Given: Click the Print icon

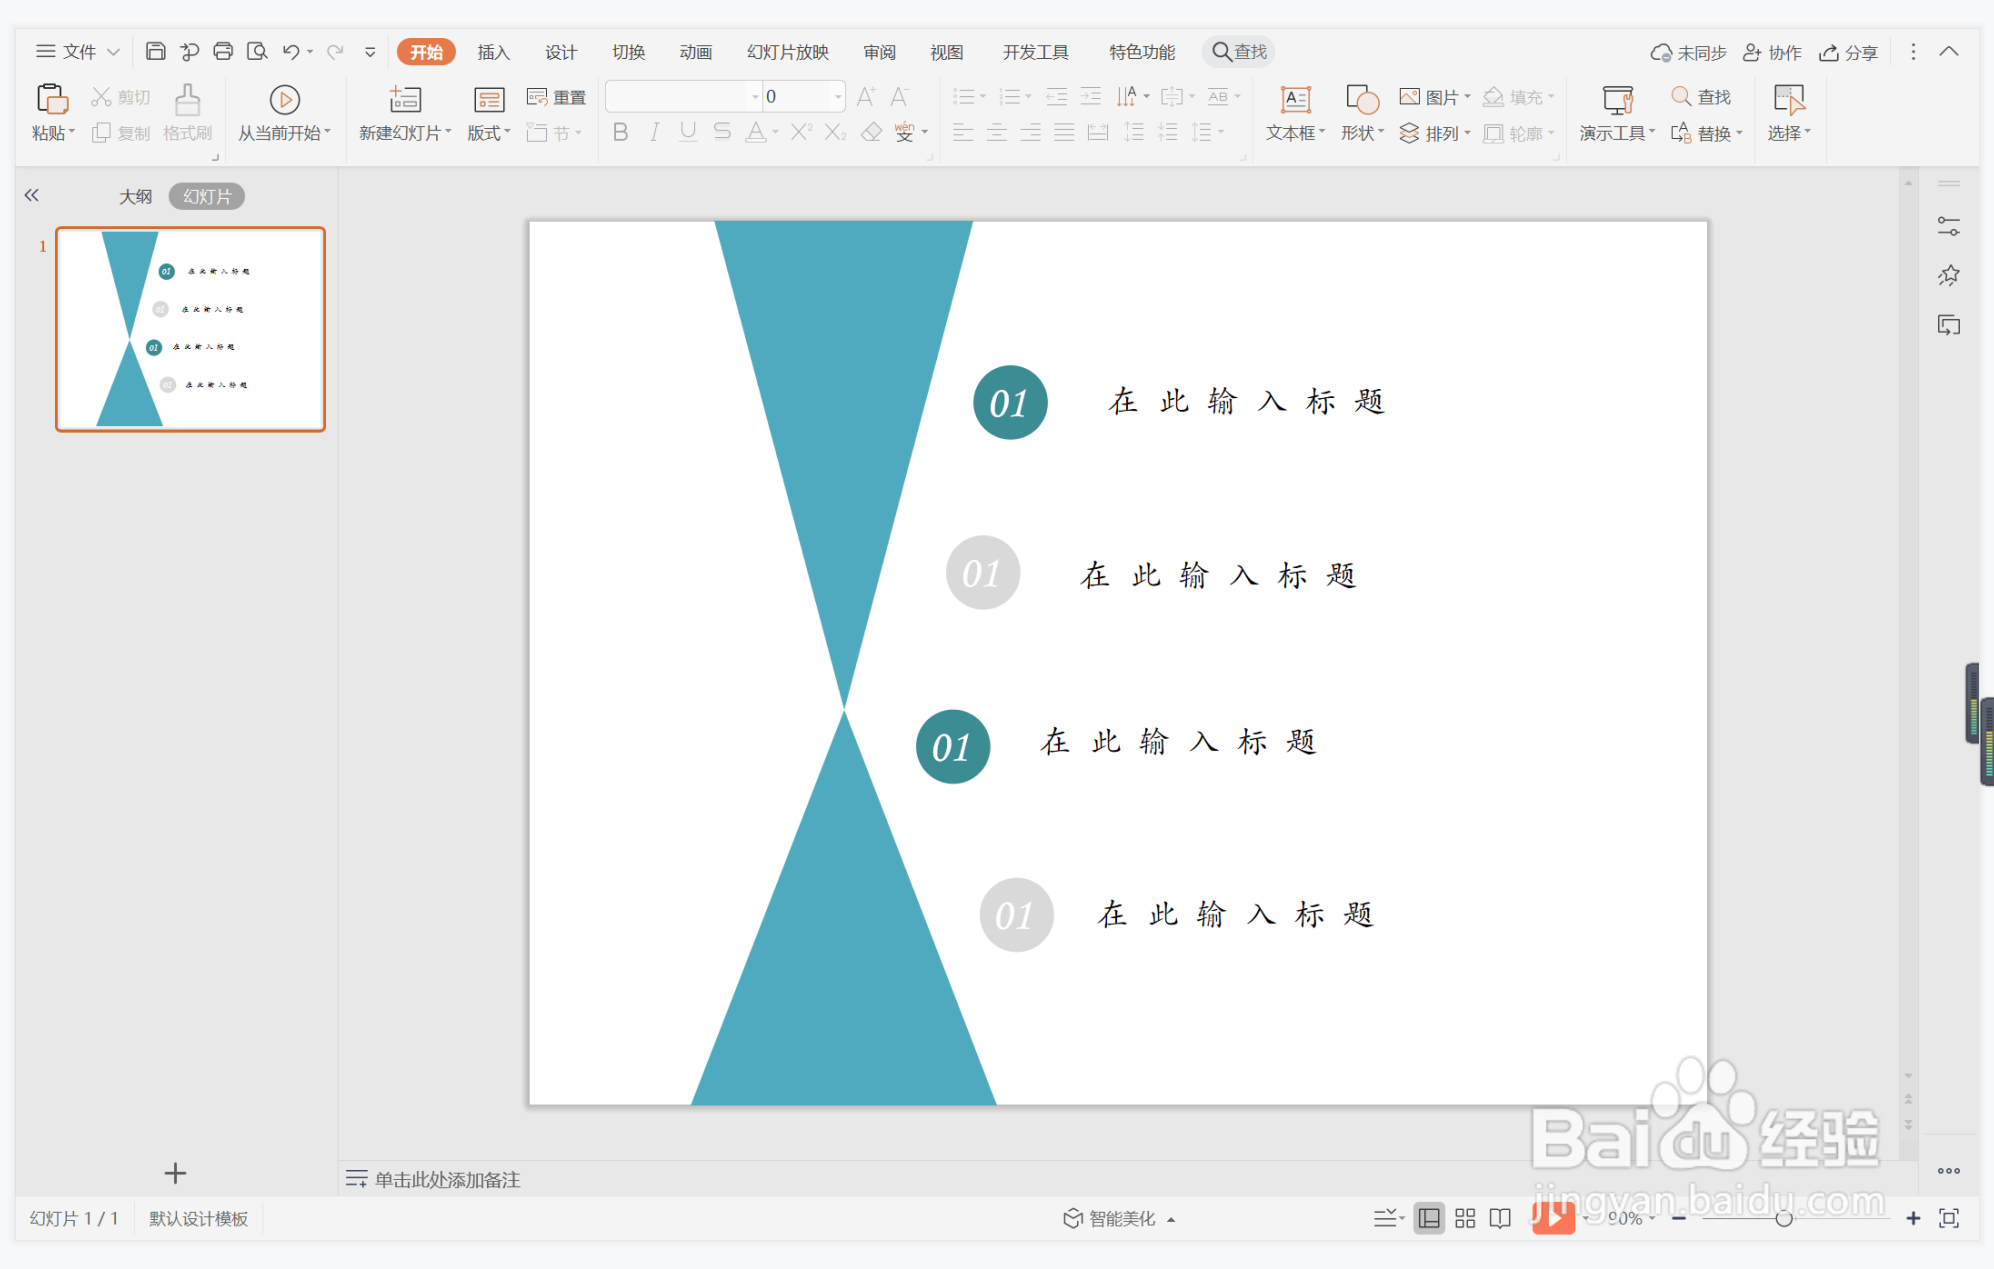Looking at the screenshot, I should (223, 51).
